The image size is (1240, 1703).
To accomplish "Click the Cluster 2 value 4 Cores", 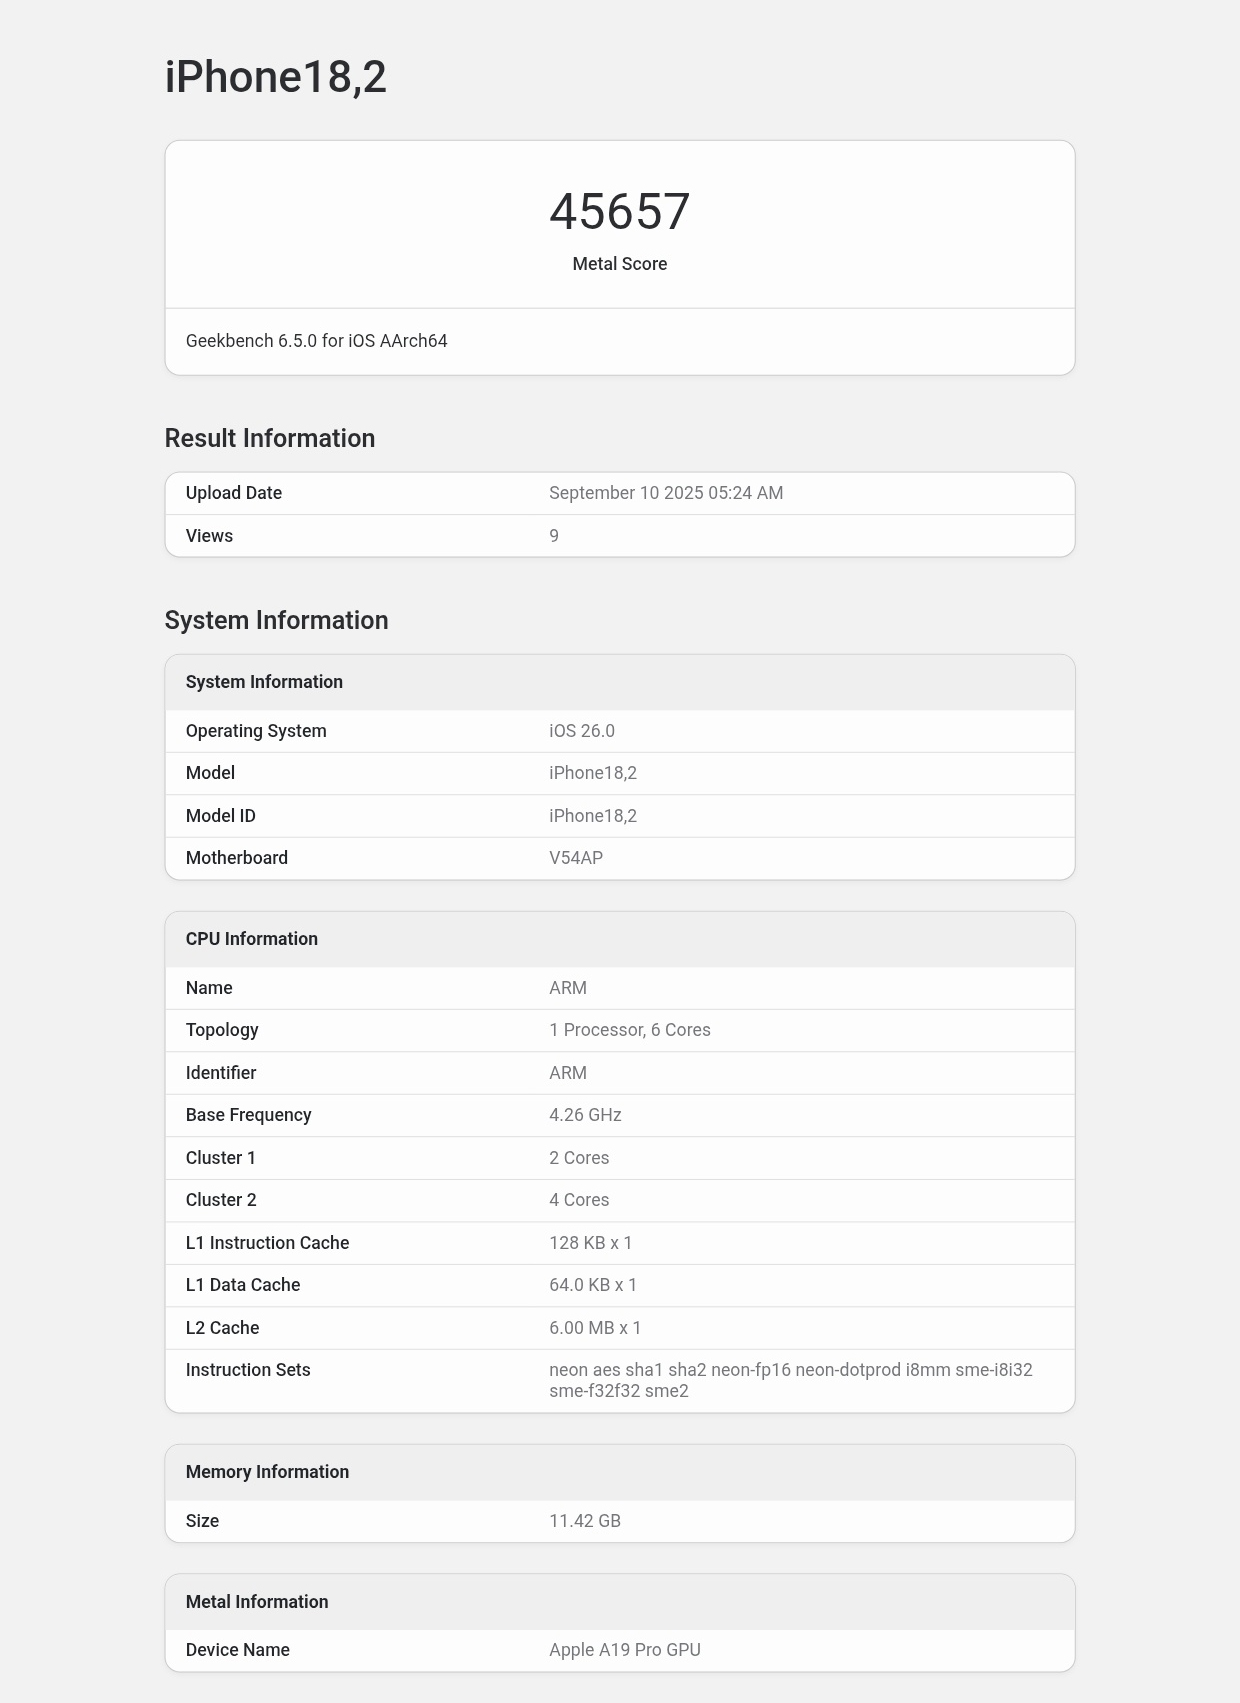I will tap(578, 1200).
